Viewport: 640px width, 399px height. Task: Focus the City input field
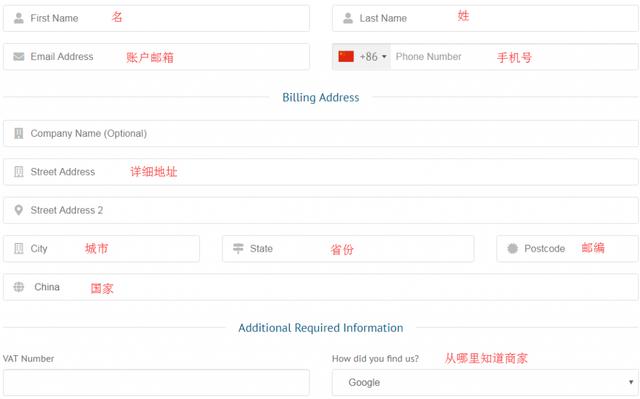pos(101,248)
